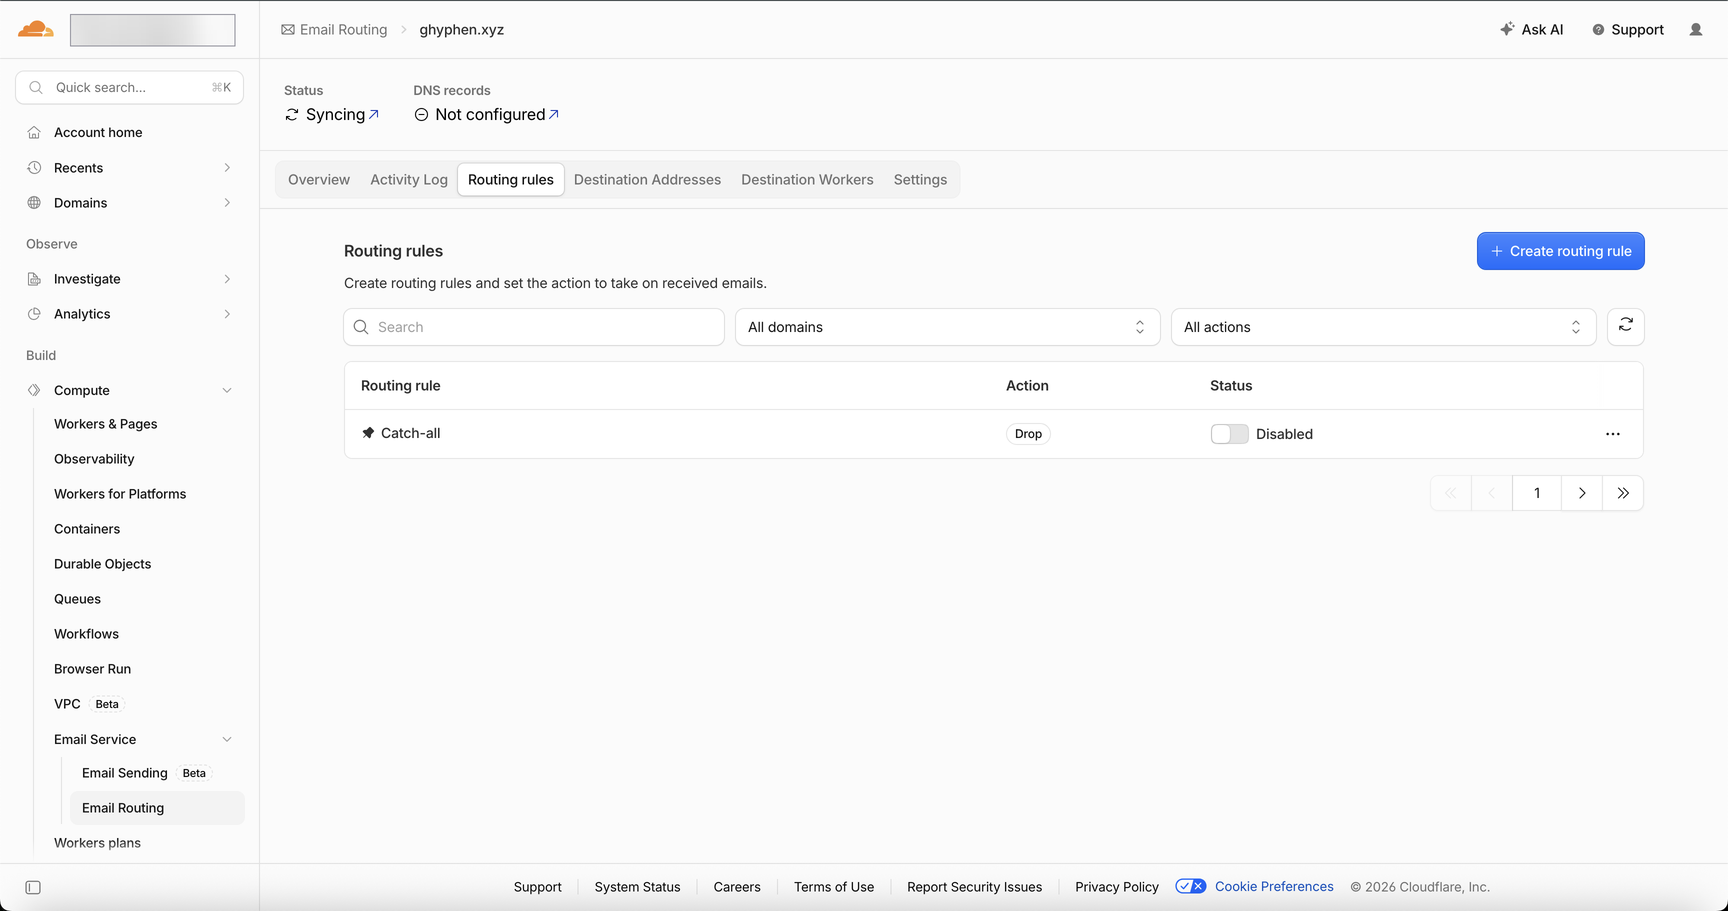This screenshot has height=911, width=1728.
Task: Select page number 1 in pagination
Action: 1537,493
